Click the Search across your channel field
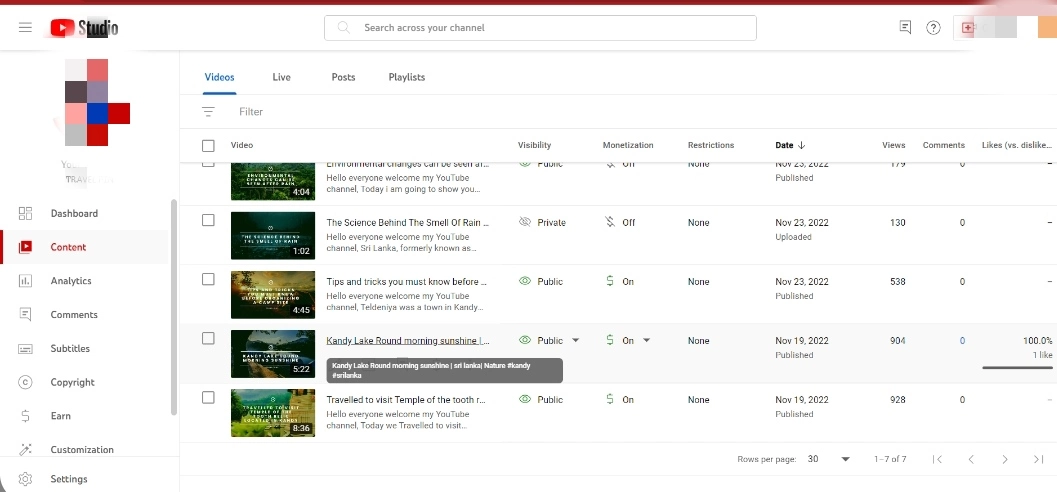This screenshot has height=492, width=1057. click(540, 28)
